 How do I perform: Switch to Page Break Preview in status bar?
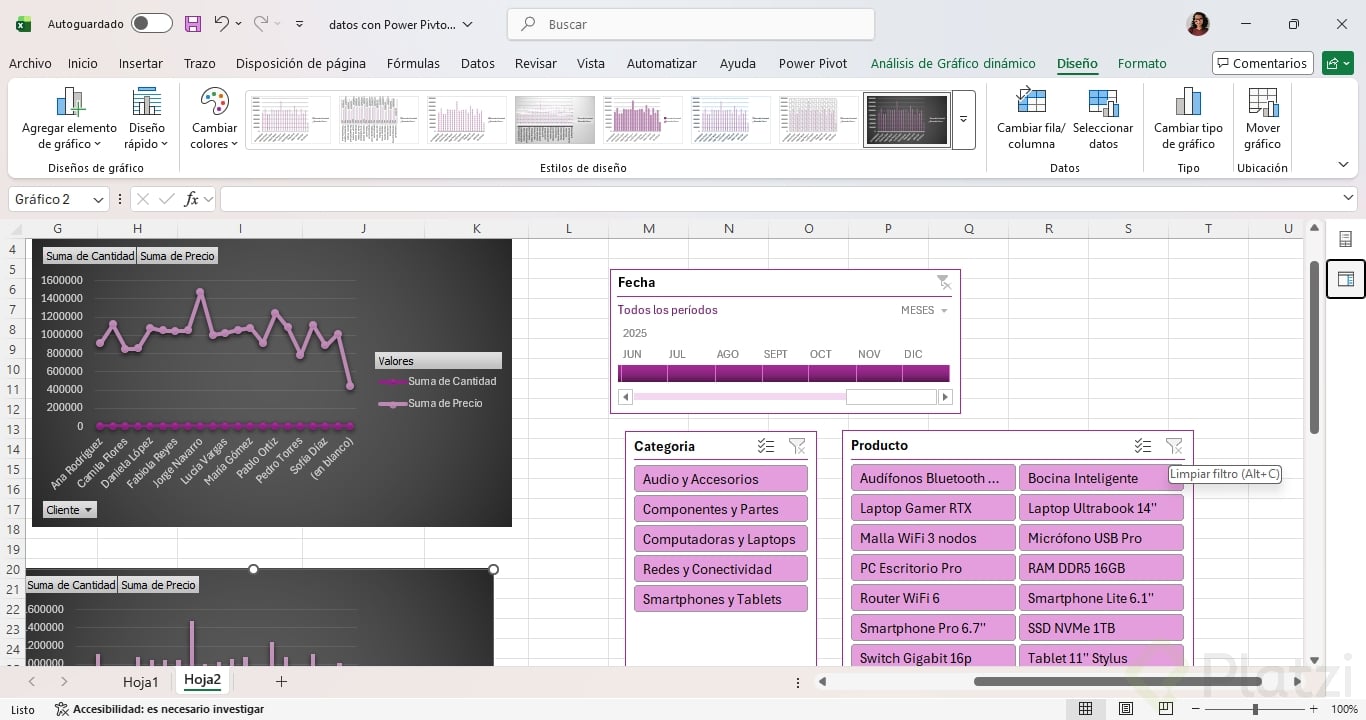click(1165, 709)
